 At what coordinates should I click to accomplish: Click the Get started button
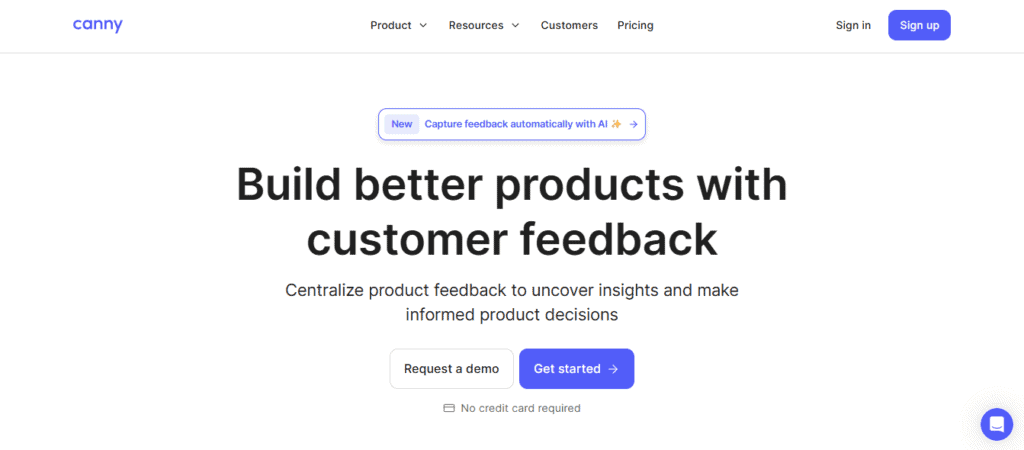pyautogui.click(x=576, y=369)
